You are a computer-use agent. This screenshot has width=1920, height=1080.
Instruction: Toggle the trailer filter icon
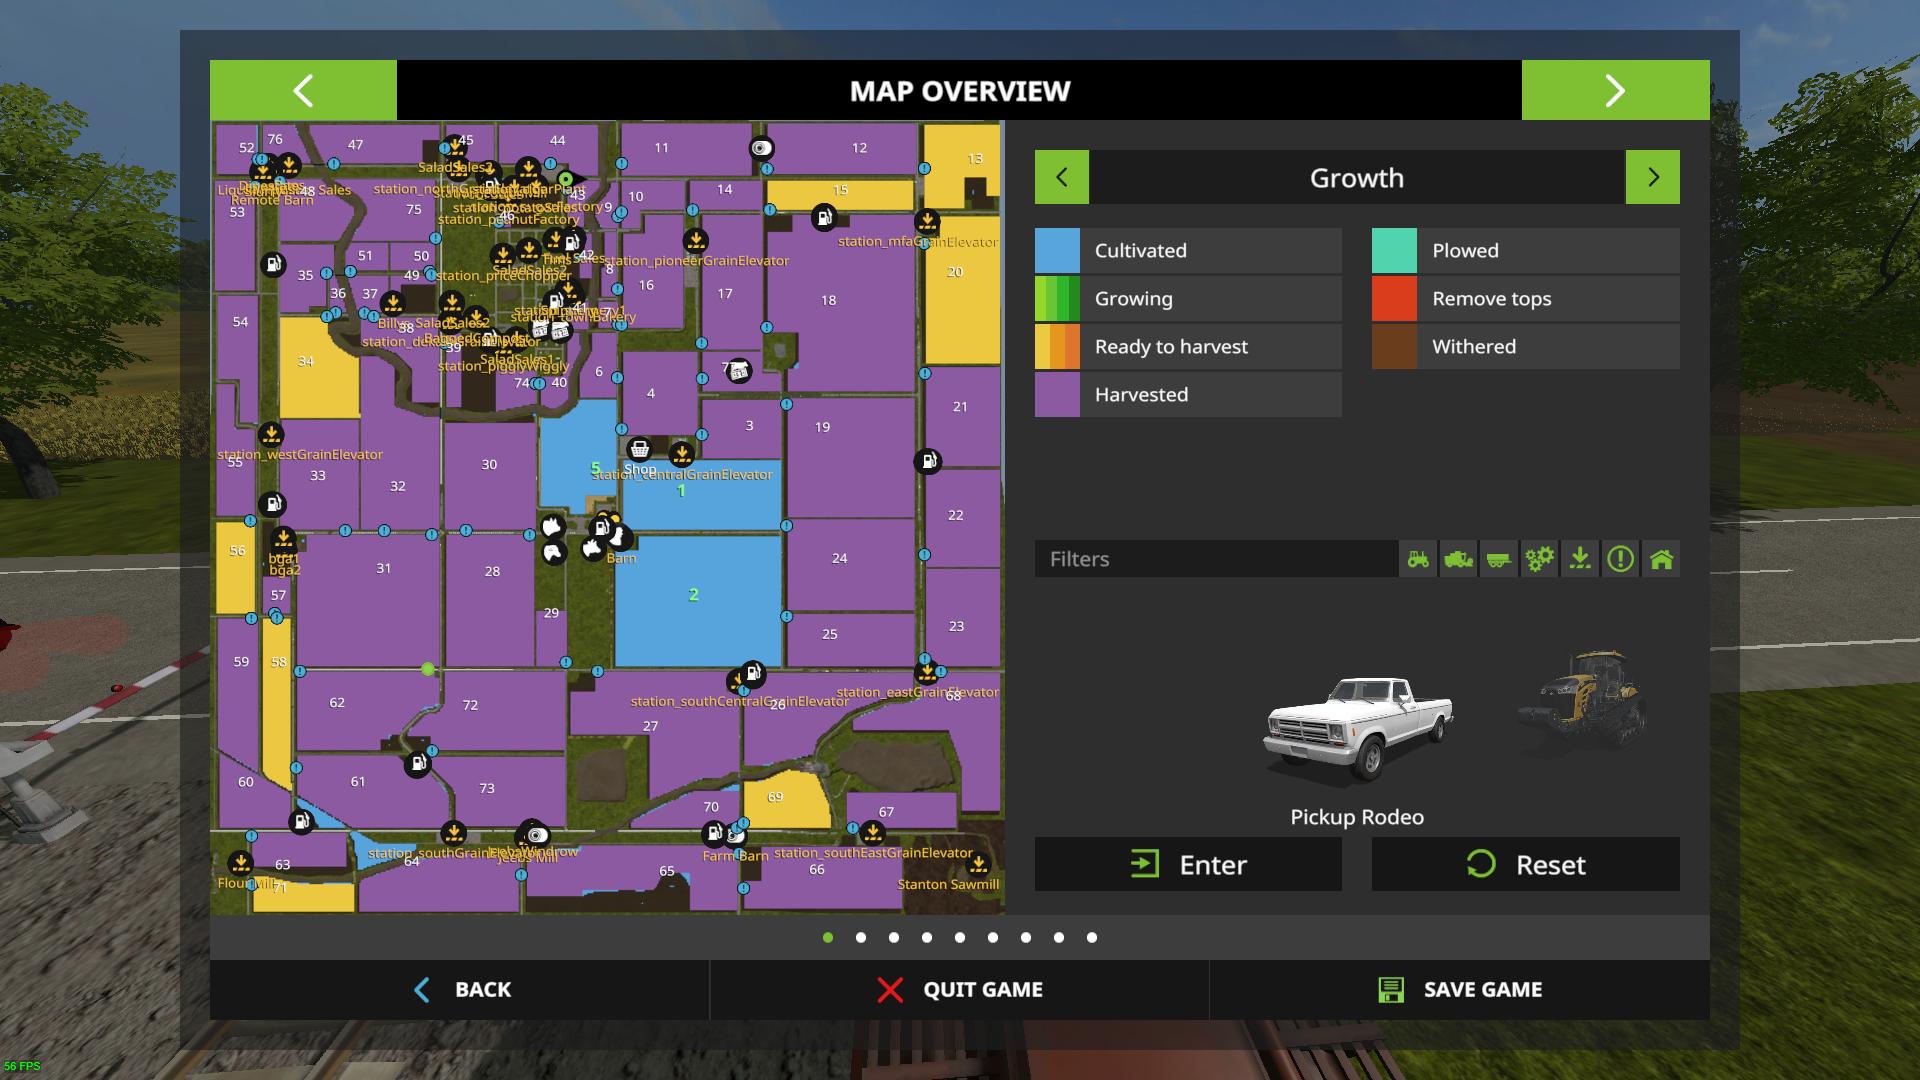(1499, 559)
